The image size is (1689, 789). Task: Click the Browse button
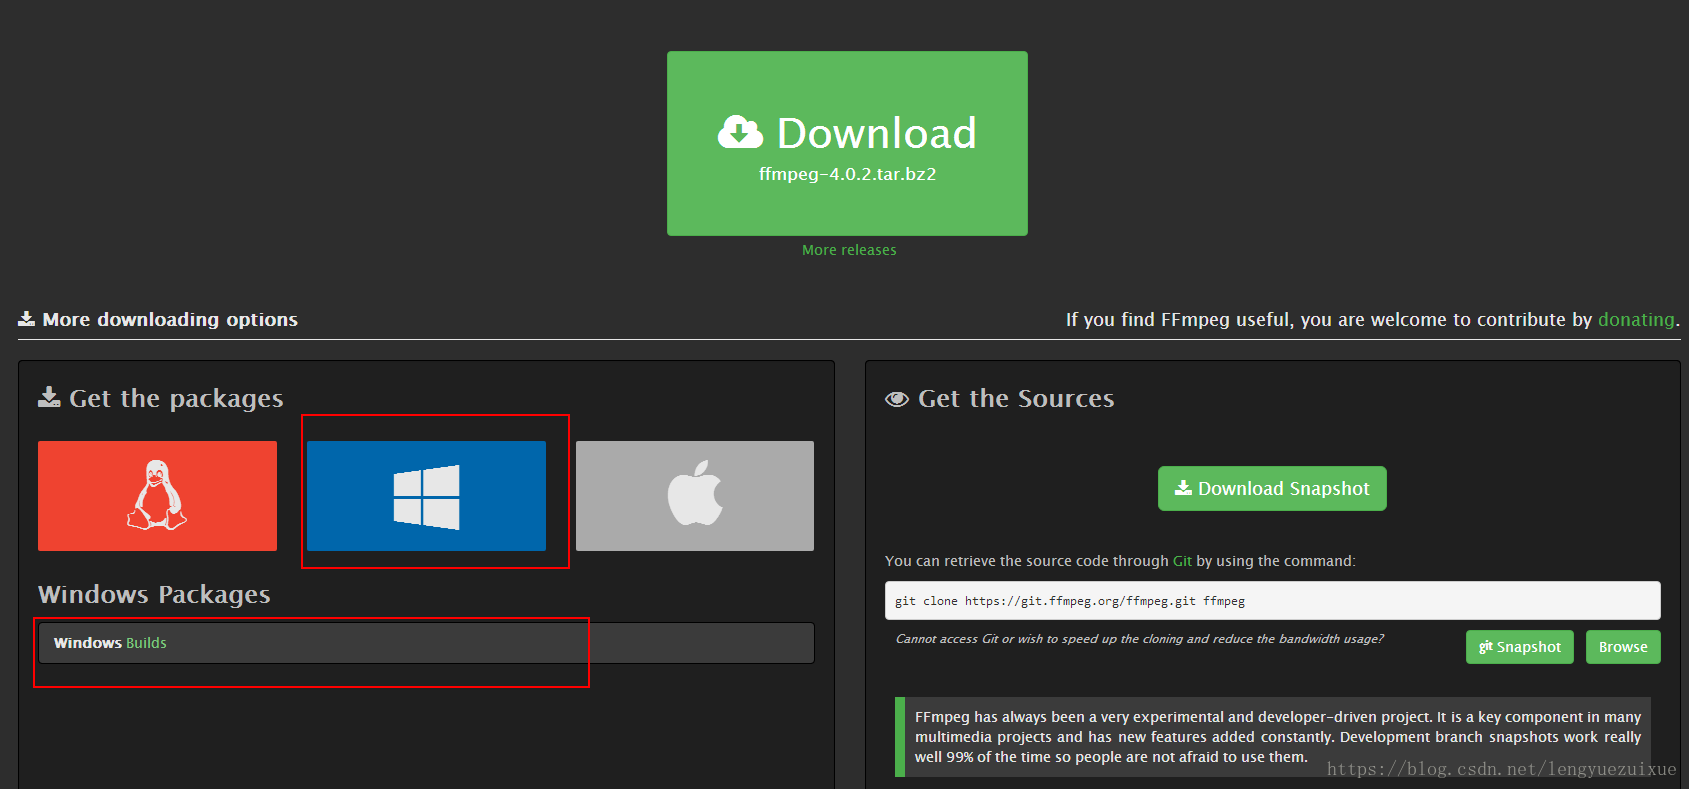(1623, 647)
